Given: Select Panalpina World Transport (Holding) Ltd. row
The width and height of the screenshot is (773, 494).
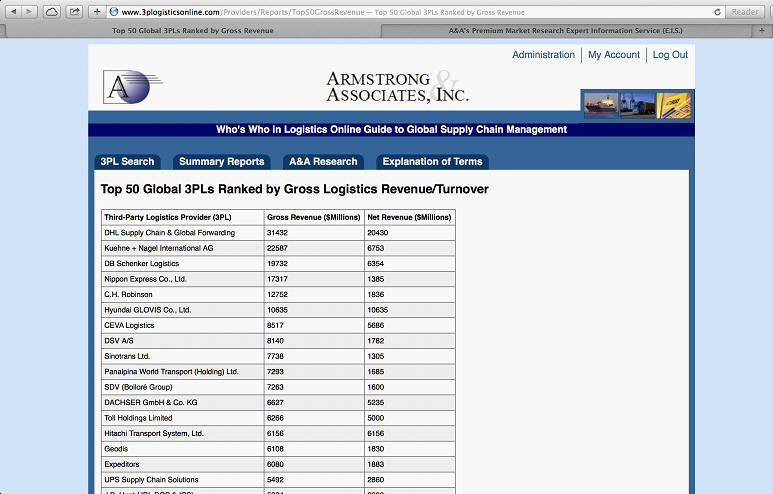Looking at the screenshot, I should click(278, 372).
